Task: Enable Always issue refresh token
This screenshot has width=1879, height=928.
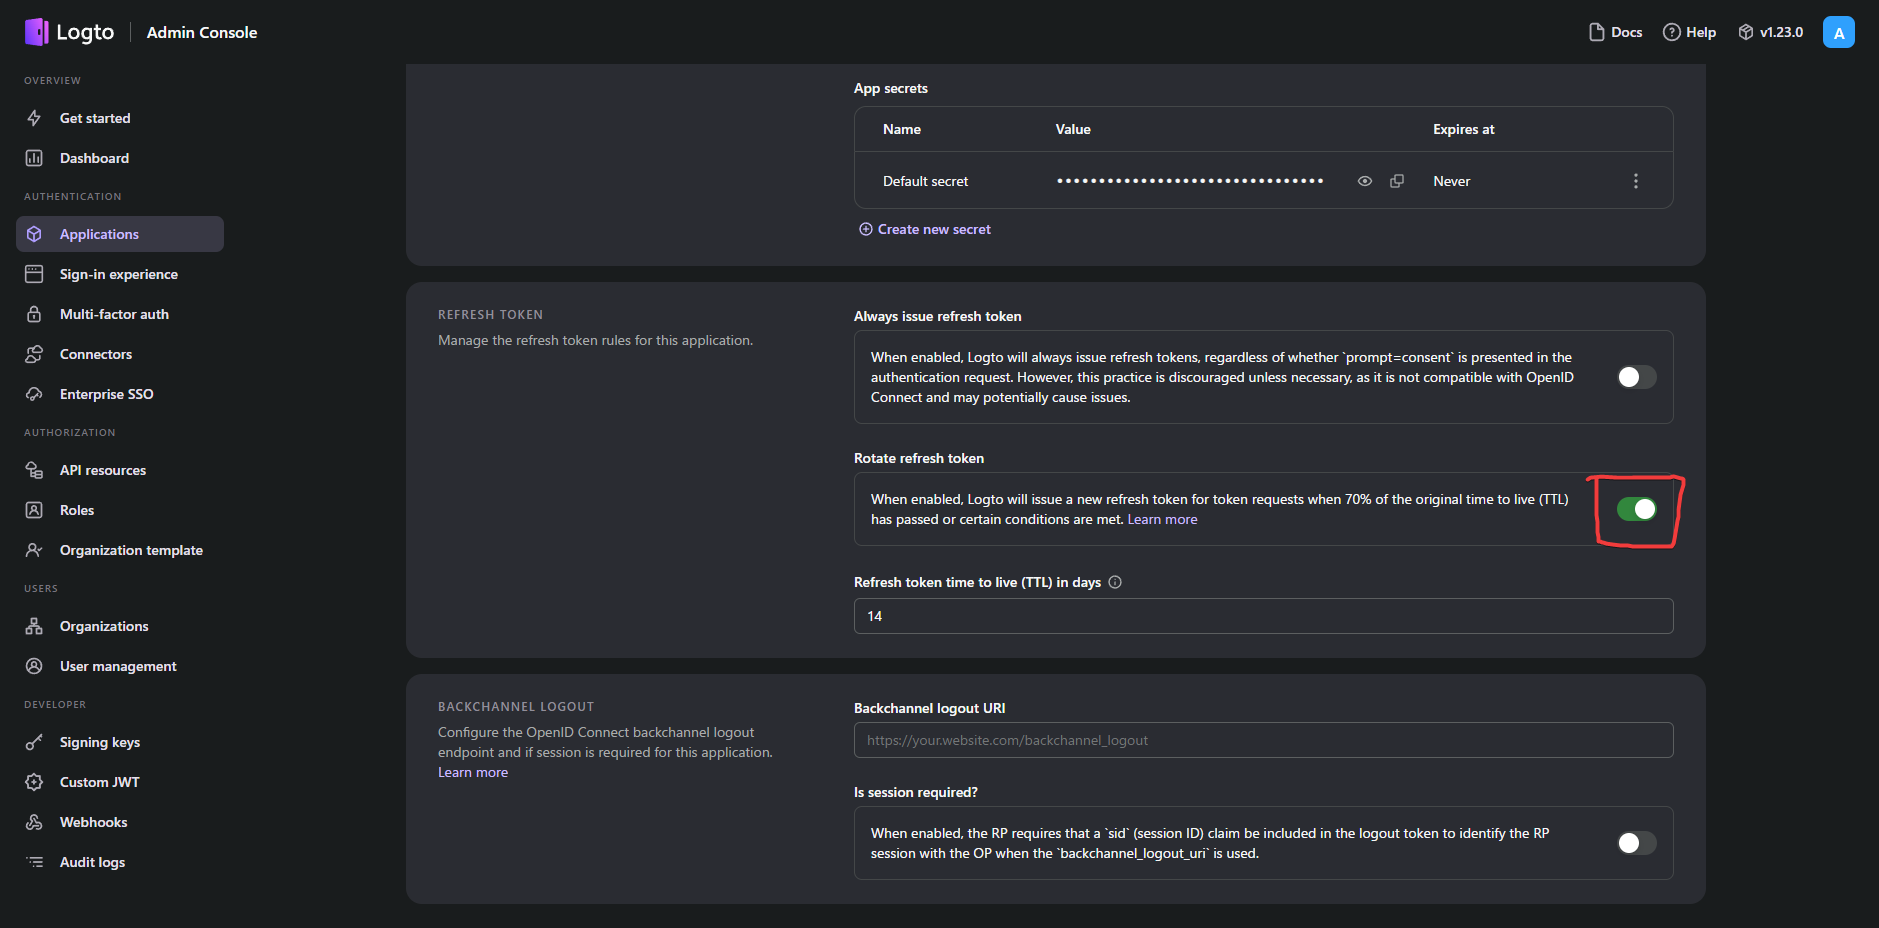Action: 1636,377
